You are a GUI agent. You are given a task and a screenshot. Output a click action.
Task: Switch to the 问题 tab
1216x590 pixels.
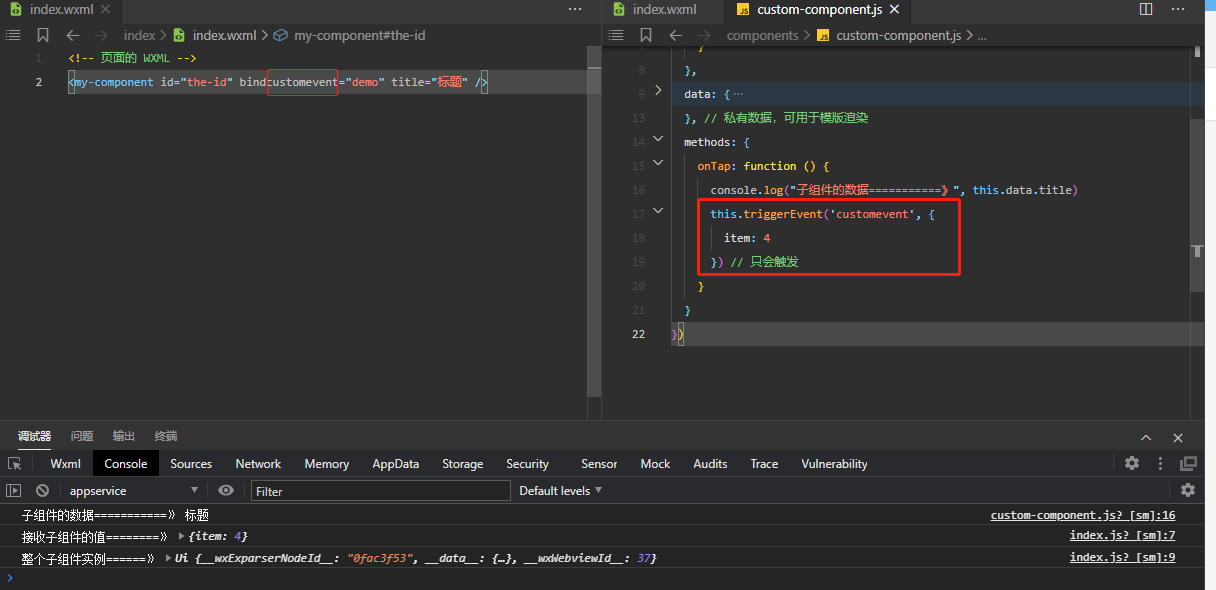[x=82, y=436]
